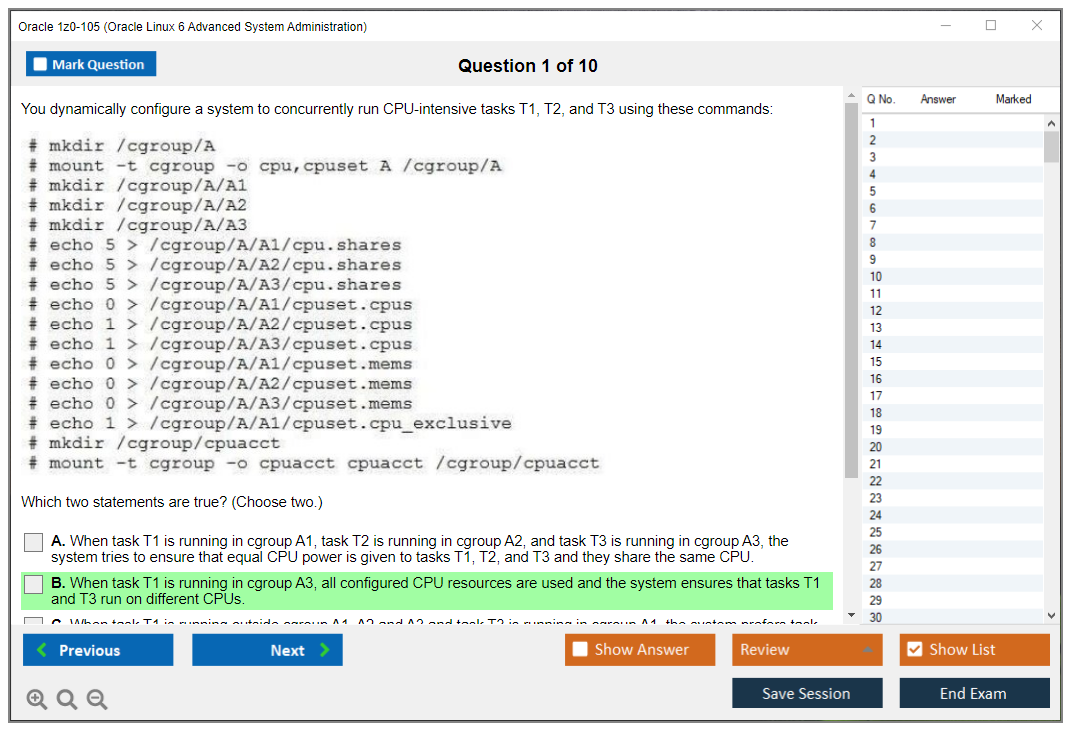Select answer option B checkbox

click(x=33, y=584)
